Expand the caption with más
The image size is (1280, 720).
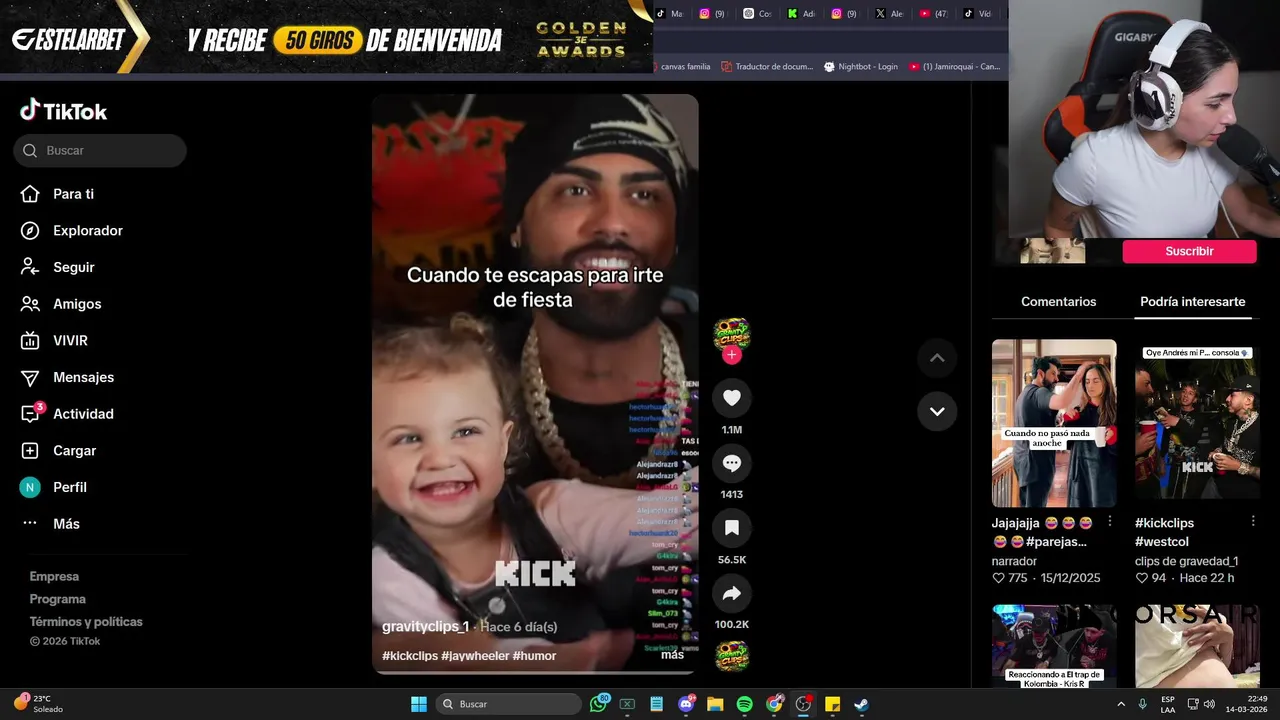click(672, 655)
